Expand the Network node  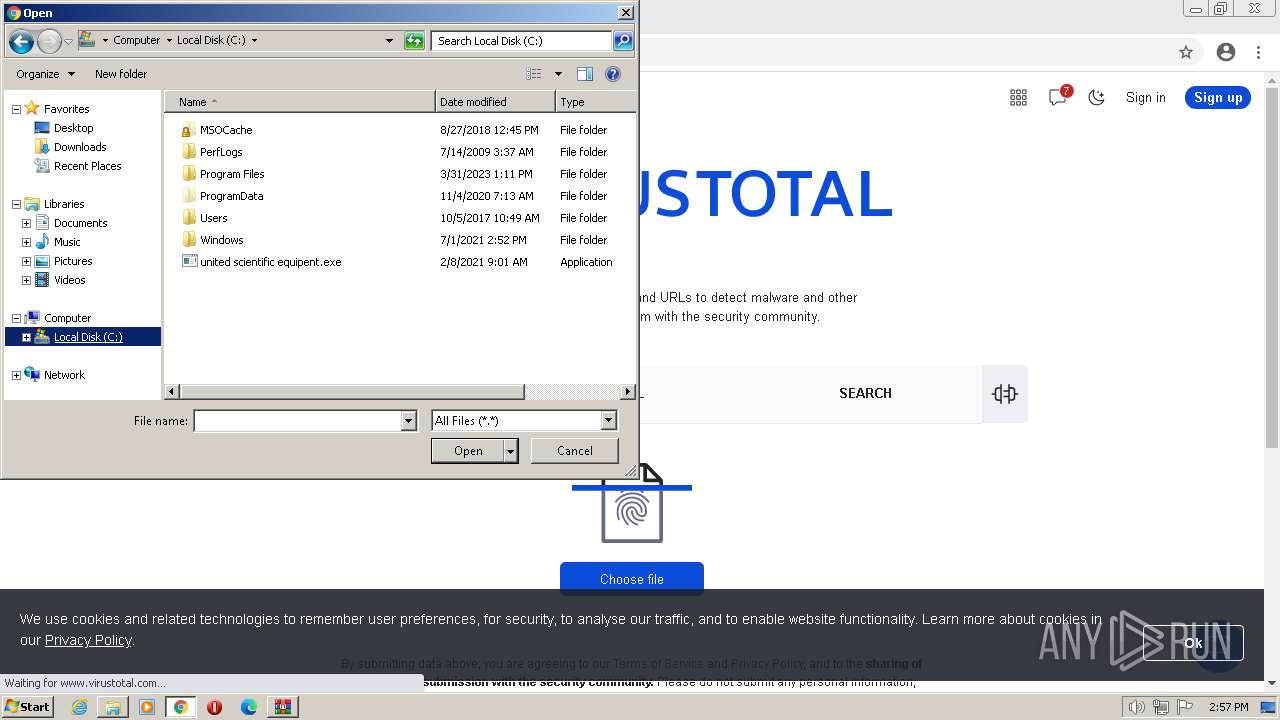pos(16,375)
